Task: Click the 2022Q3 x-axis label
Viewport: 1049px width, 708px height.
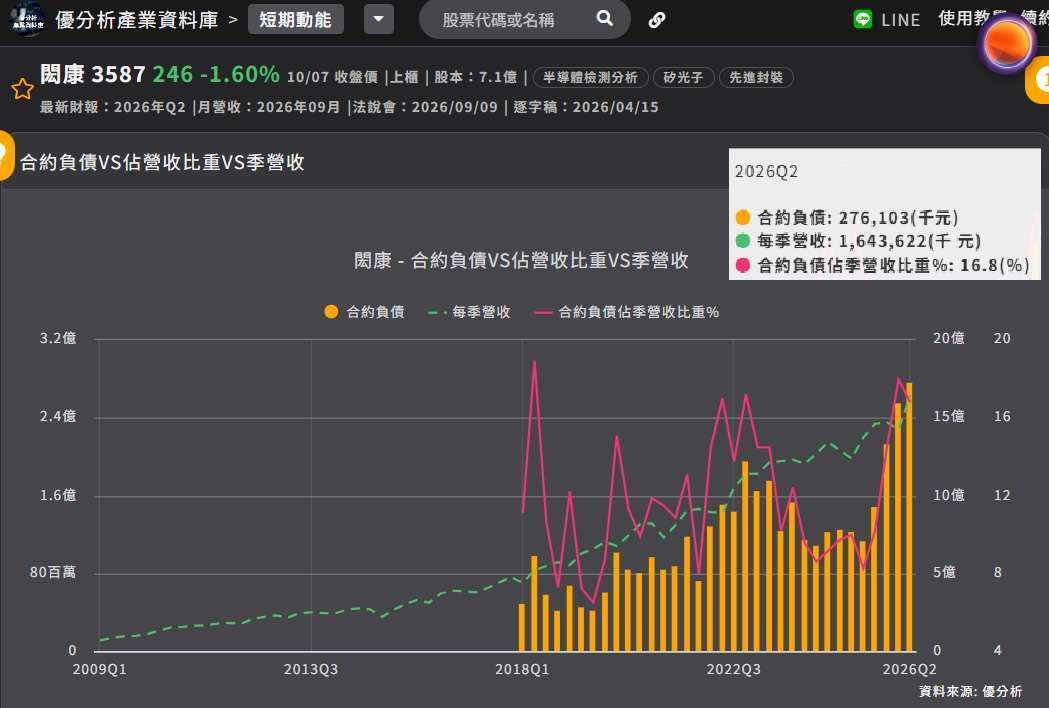Action: 733,669
